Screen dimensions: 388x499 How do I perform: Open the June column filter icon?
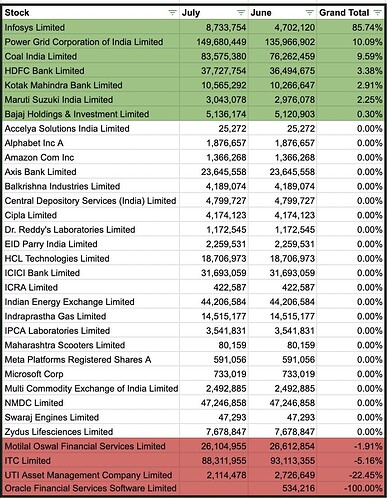click(309, 13)
